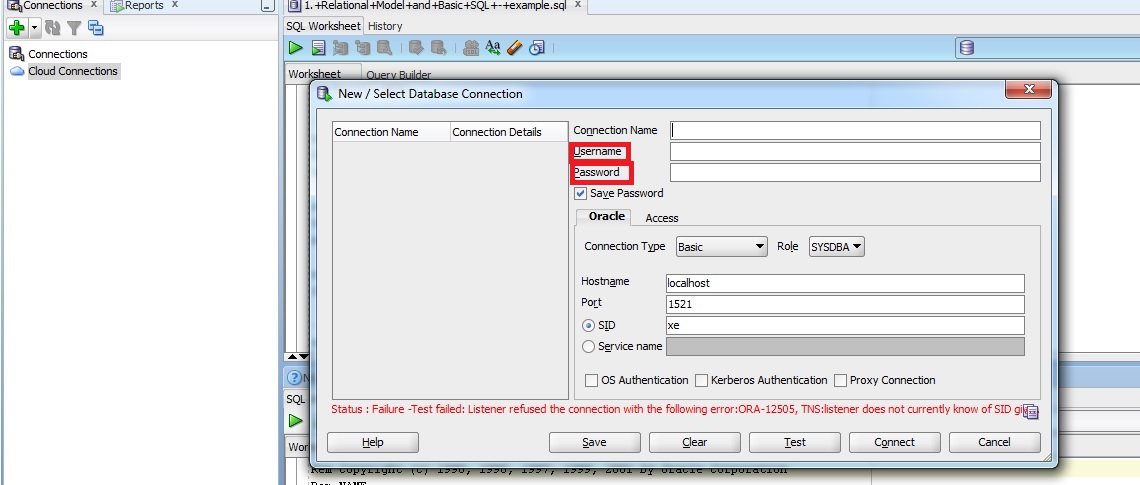Switch to the History tab
Image resolution: width=1140 pixels, height=485 pixels.
point(385,26)
